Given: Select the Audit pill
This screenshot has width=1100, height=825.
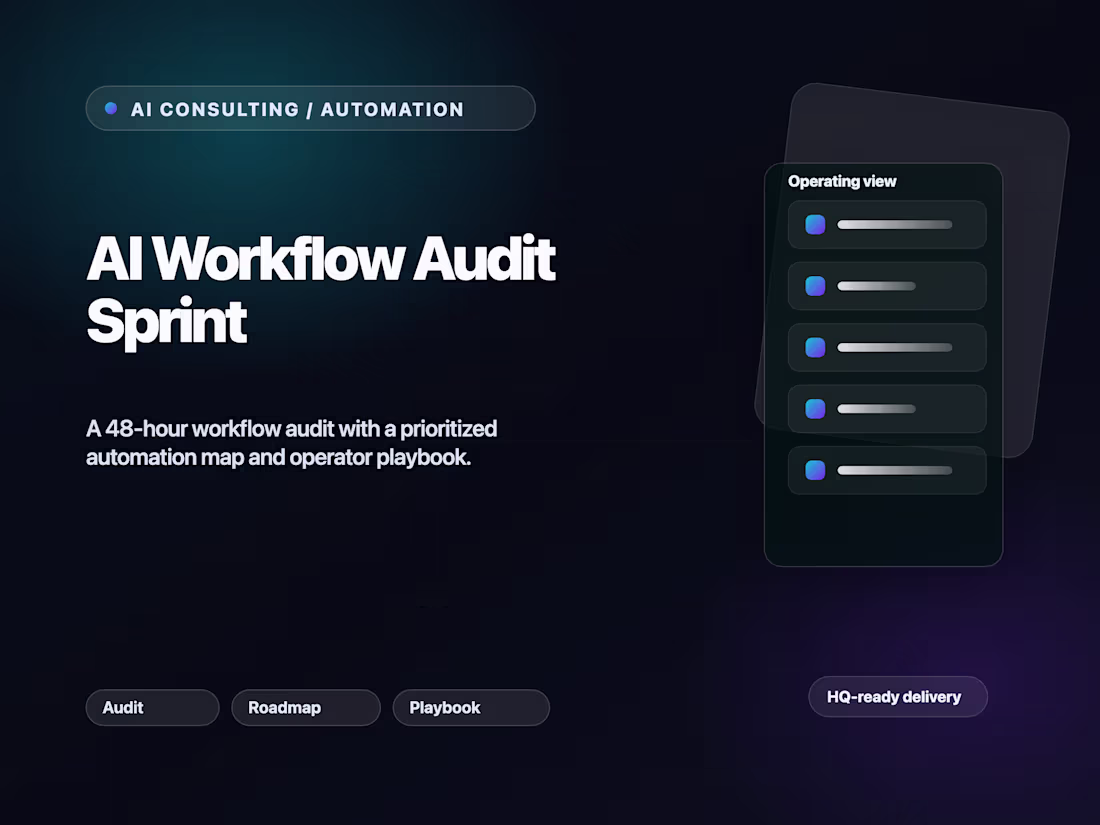Looking at the screenshot, I should pos(152,707).
